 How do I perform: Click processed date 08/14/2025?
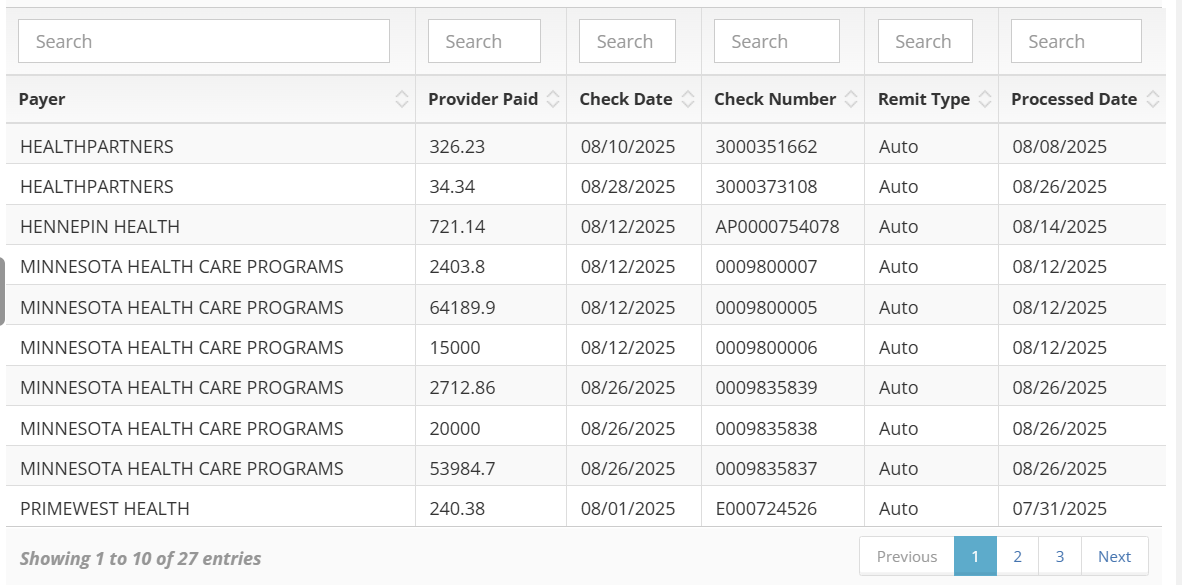[x=1060, y=226]
